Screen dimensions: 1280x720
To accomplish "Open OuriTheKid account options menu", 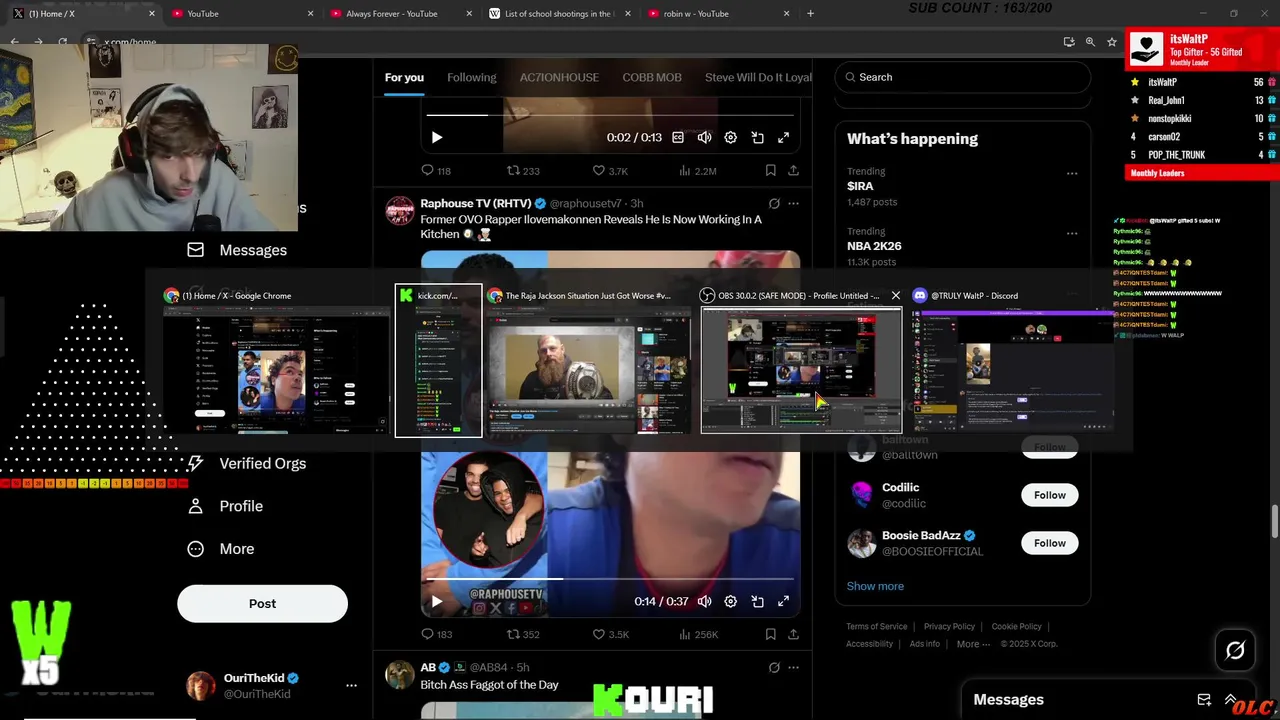I will [x=351, y=686].
